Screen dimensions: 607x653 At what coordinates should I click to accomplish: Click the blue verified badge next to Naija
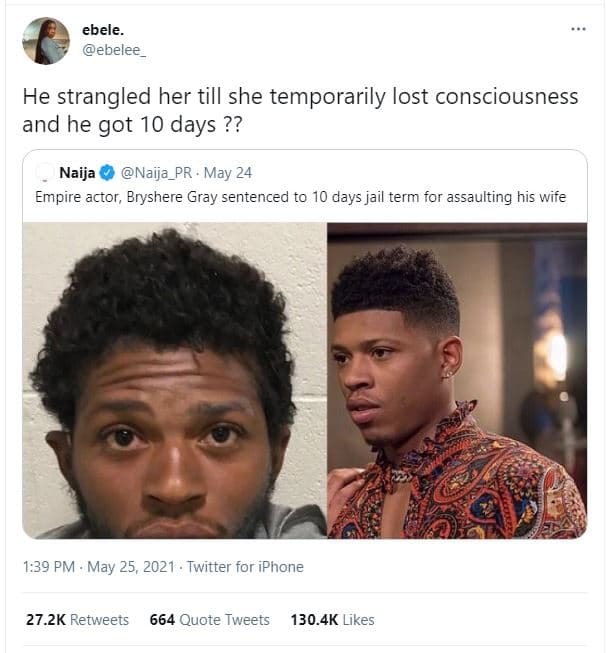click(x=107, y=173)
